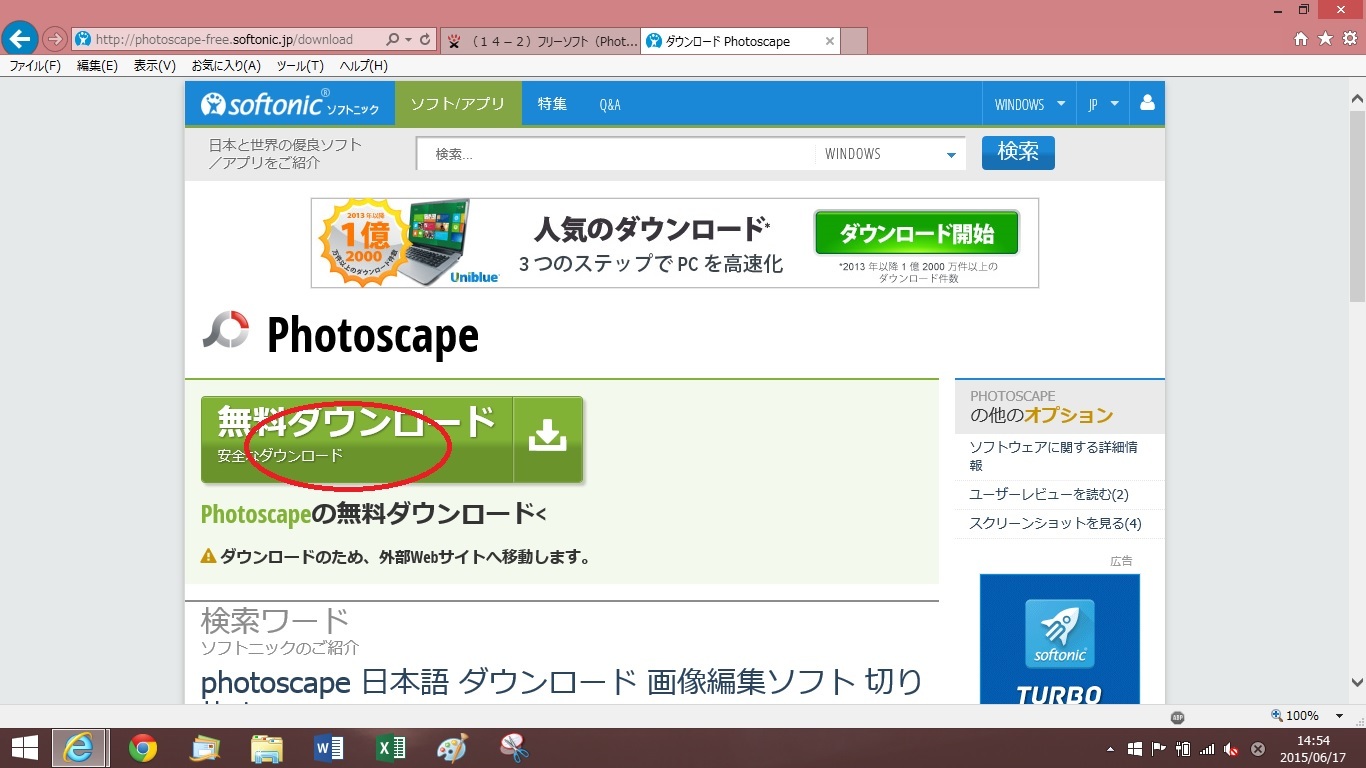The image size is (1366, 768).
Task: Click the softonic logo
Action: 290,104
